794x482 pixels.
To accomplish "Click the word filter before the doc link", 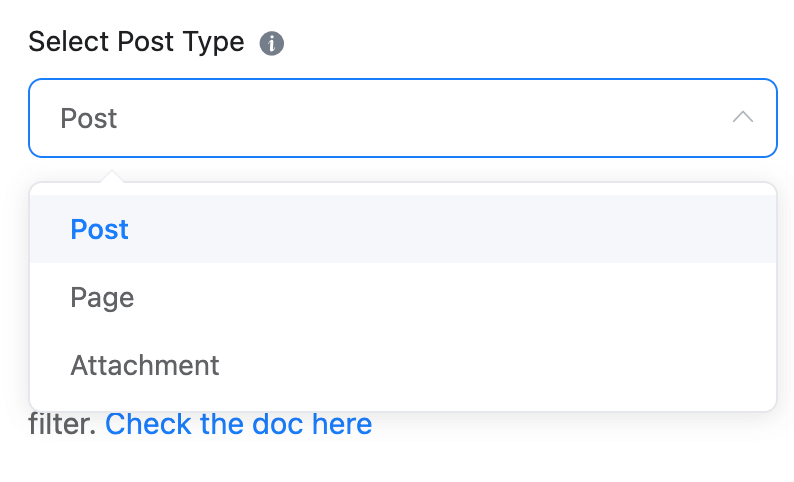I will [x=62, y=424].
